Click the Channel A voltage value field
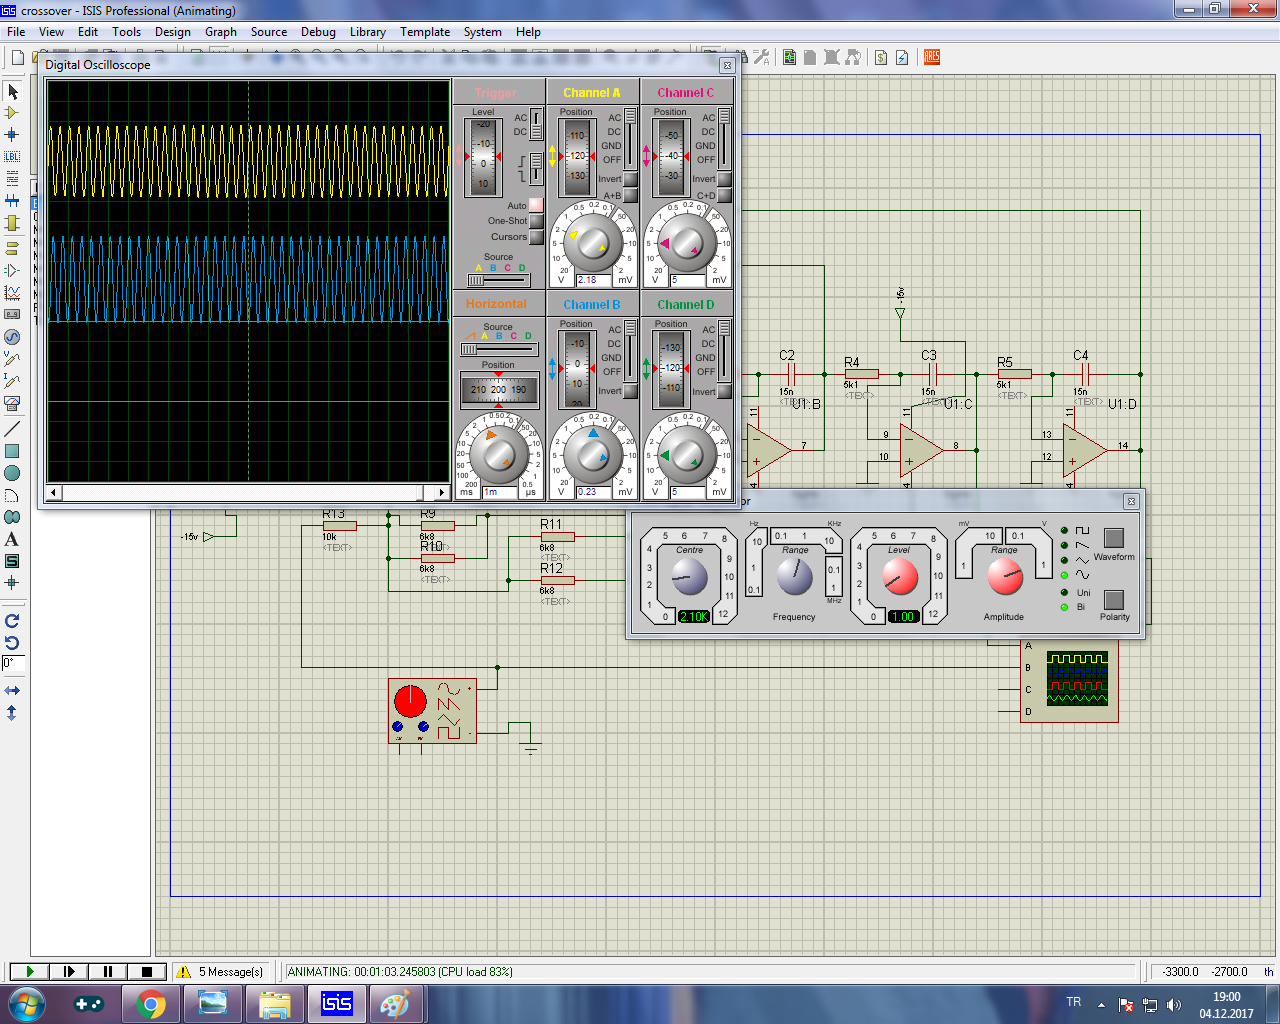Screen dimensions: 1280x1024 (x=595, y=280)
